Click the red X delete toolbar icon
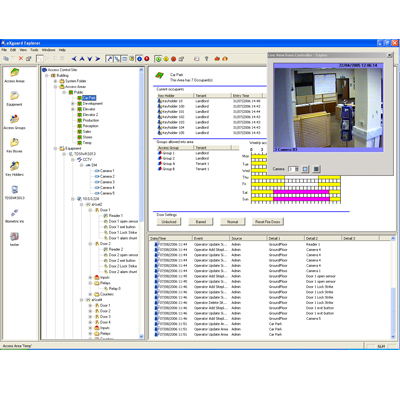The width and height of the screenshot is (400, 400). point(21,59)
